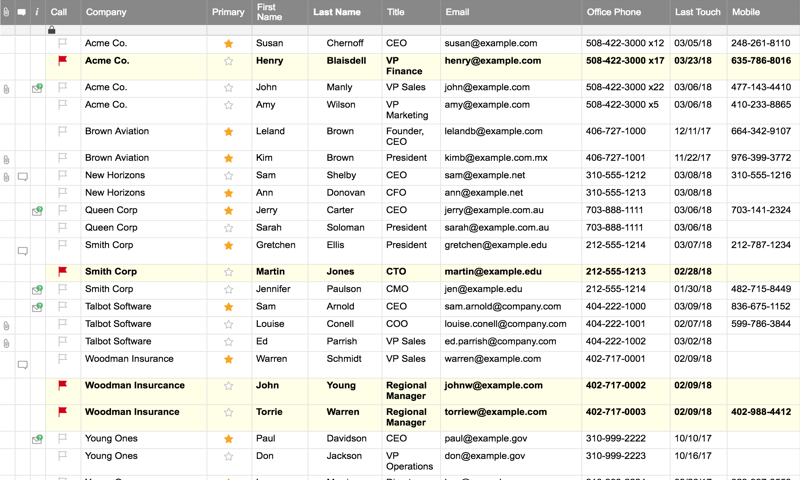Click the comments bubble column header icon
The height and width of the screenshot is (480, 800).
[22, 12]
